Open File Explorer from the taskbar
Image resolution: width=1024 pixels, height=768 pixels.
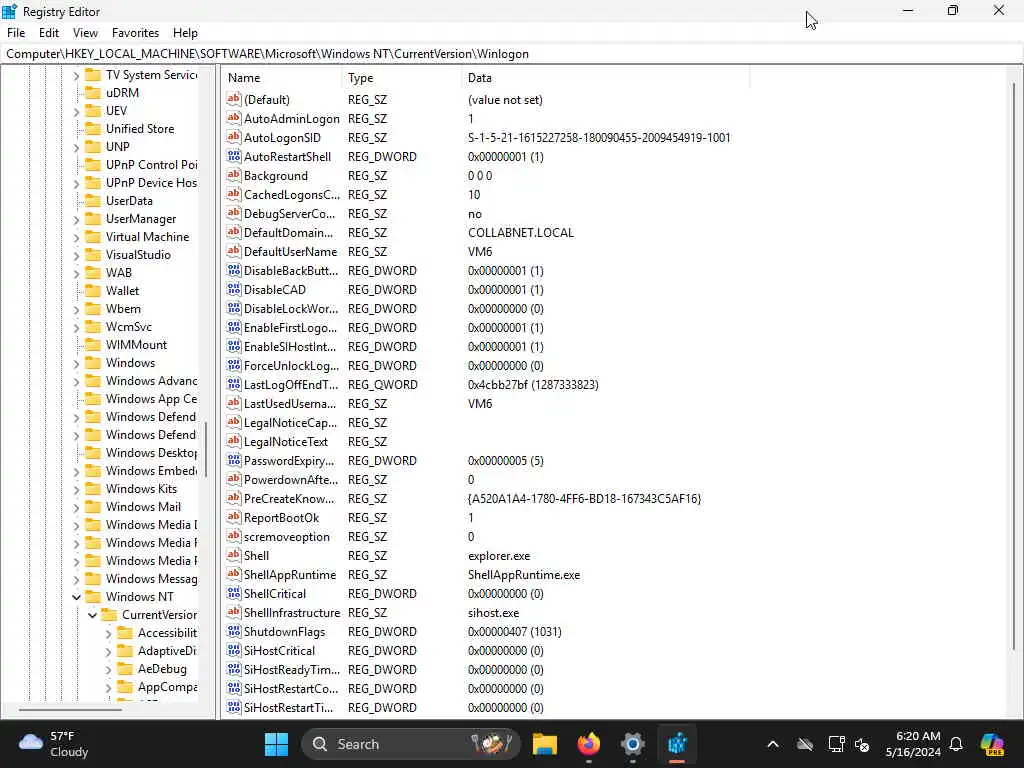[545, 744]
